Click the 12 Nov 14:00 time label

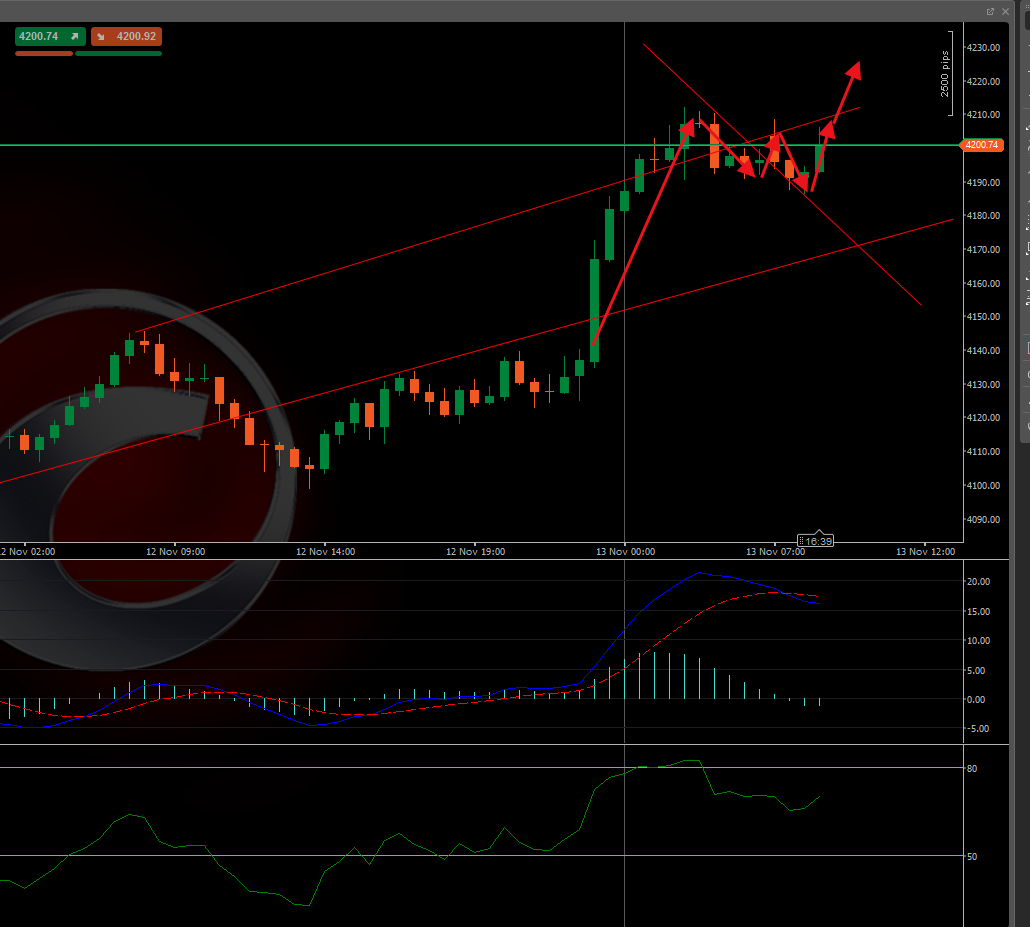pyautogui.click(x=325, y=552)
